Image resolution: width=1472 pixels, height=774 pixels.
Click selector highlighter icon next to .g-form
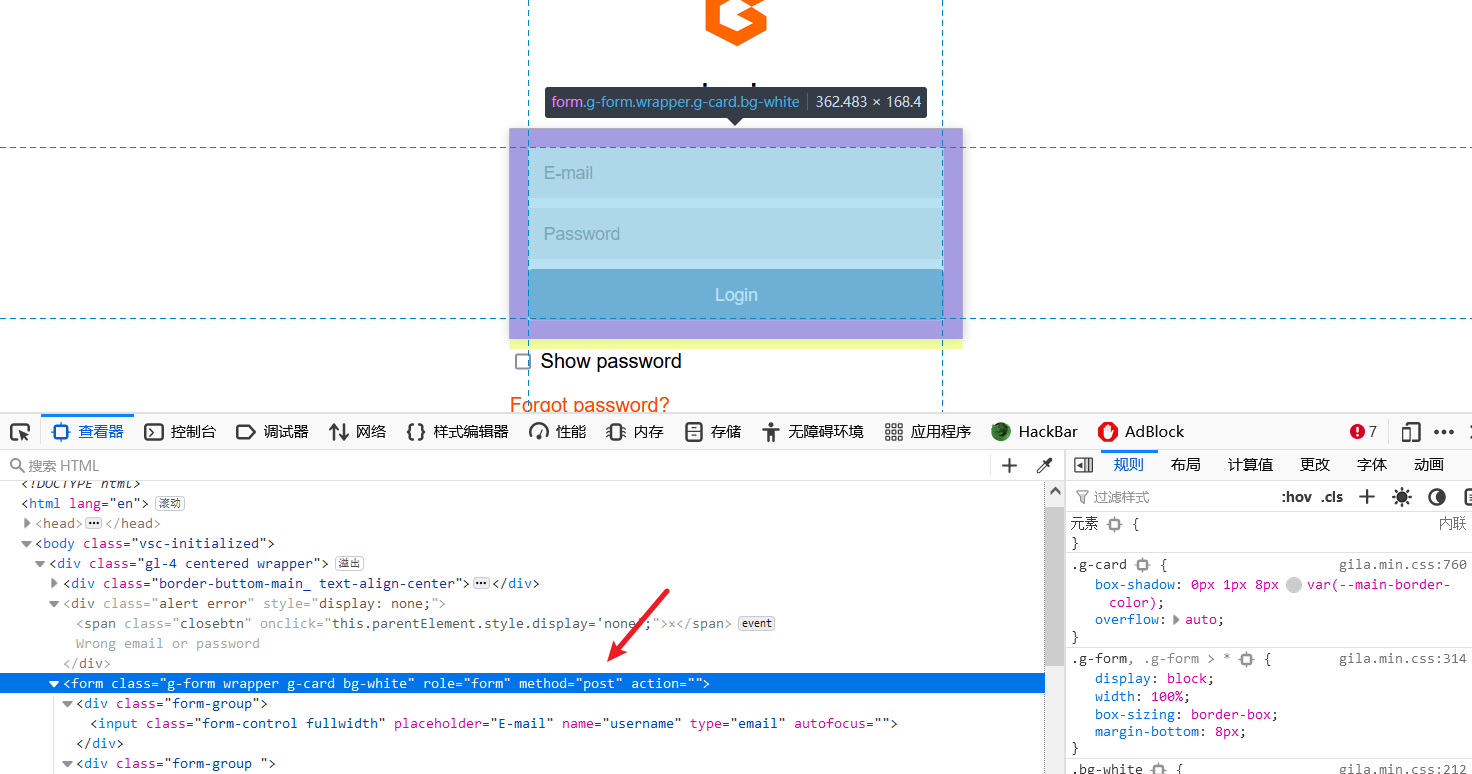tap(1246, 659)
